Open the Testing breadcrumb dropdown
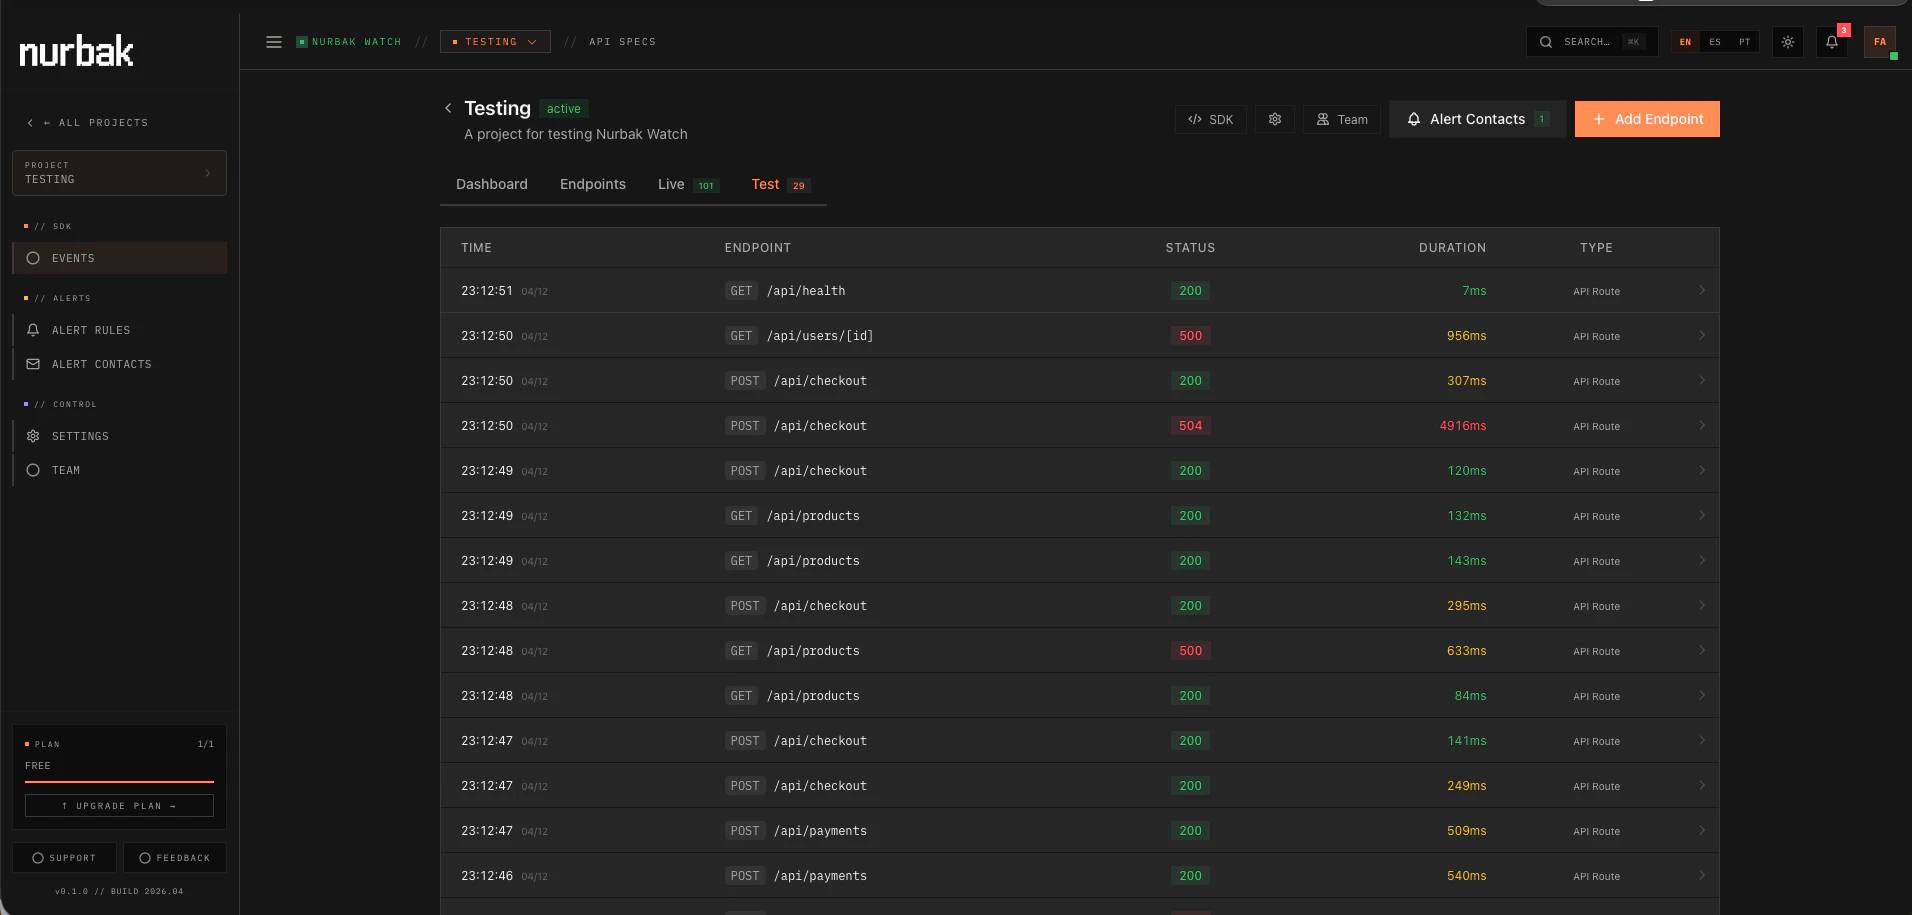 point(495,42)
